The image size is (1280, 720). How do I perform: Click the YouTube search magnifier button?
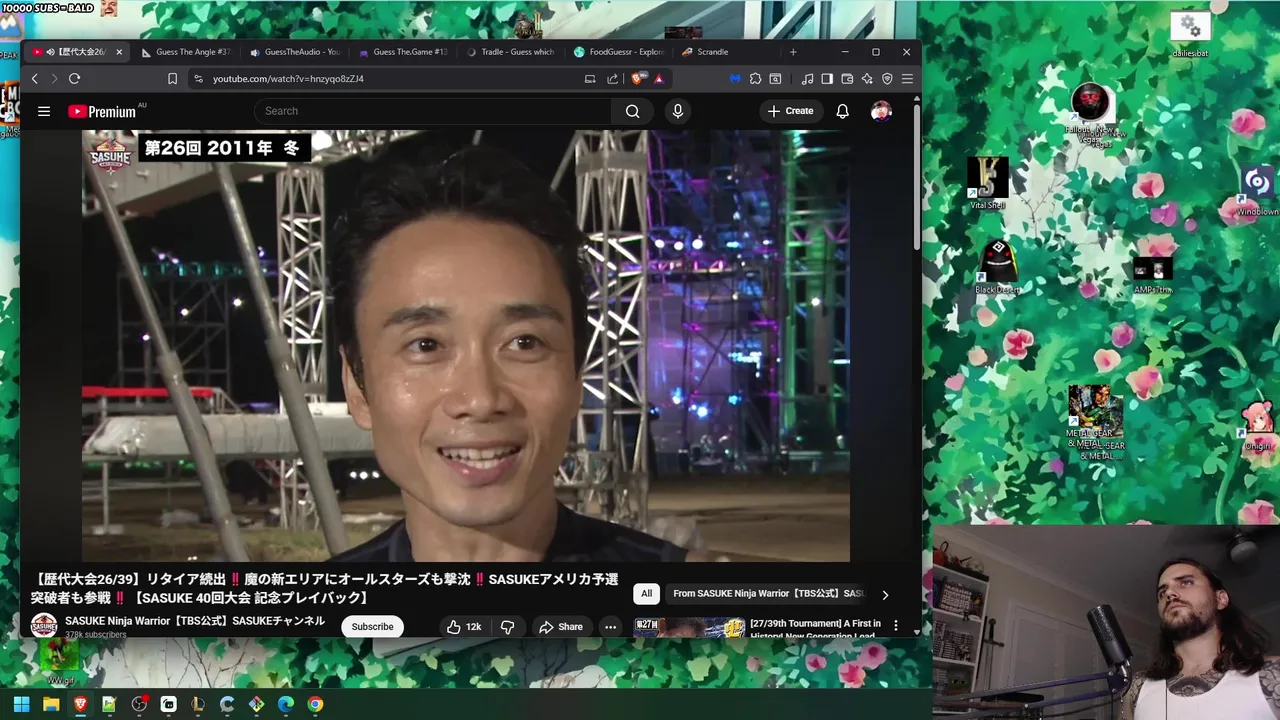[x=632, y=111]
